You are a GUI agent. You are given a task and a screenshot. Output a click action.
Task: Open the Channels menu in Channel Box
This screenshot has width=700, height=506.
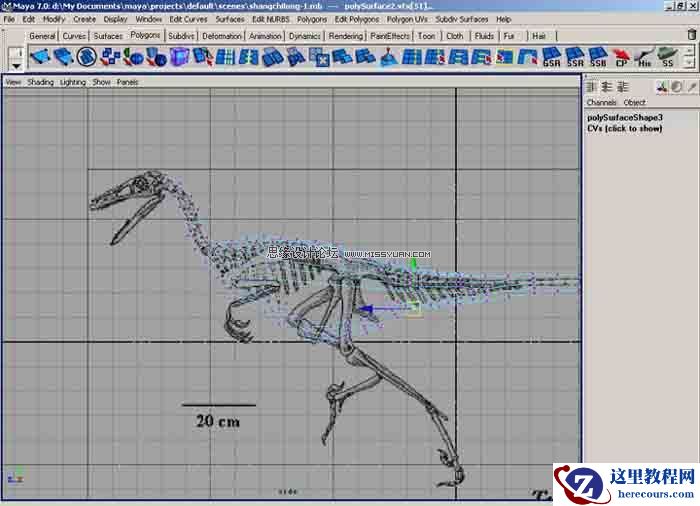tap(601, 102)
